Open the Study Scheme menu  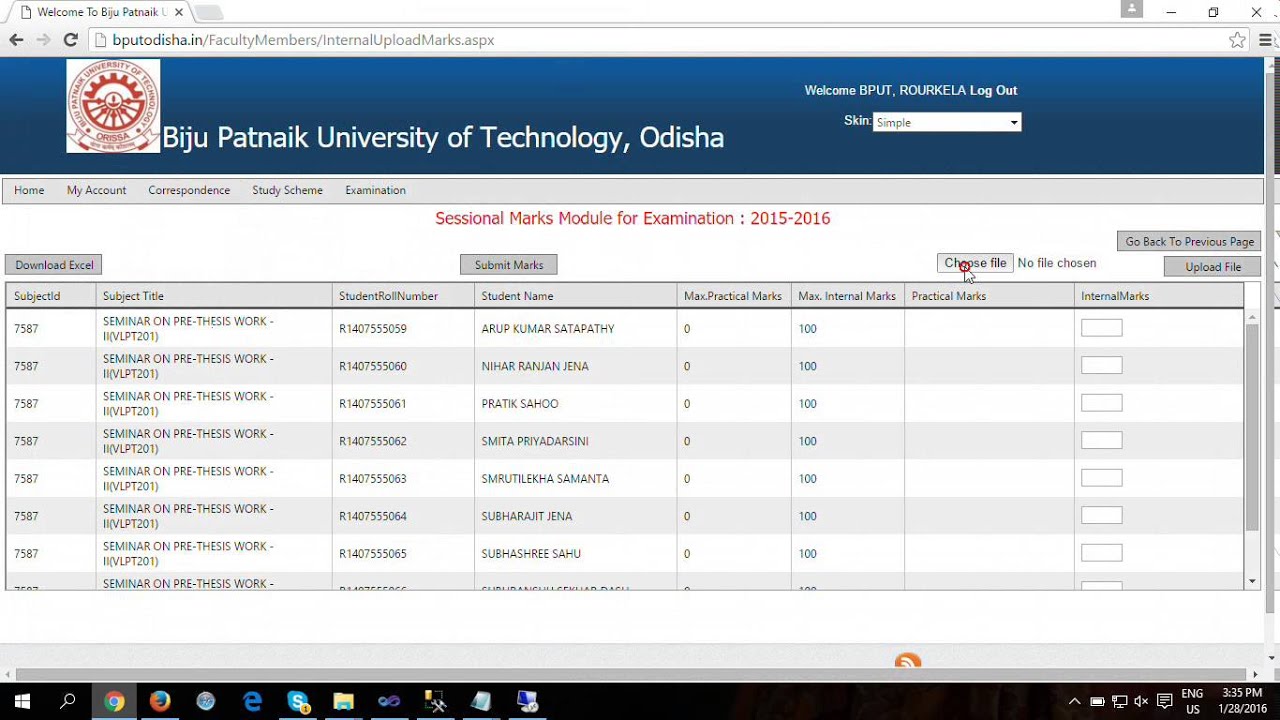coord(287,190)
